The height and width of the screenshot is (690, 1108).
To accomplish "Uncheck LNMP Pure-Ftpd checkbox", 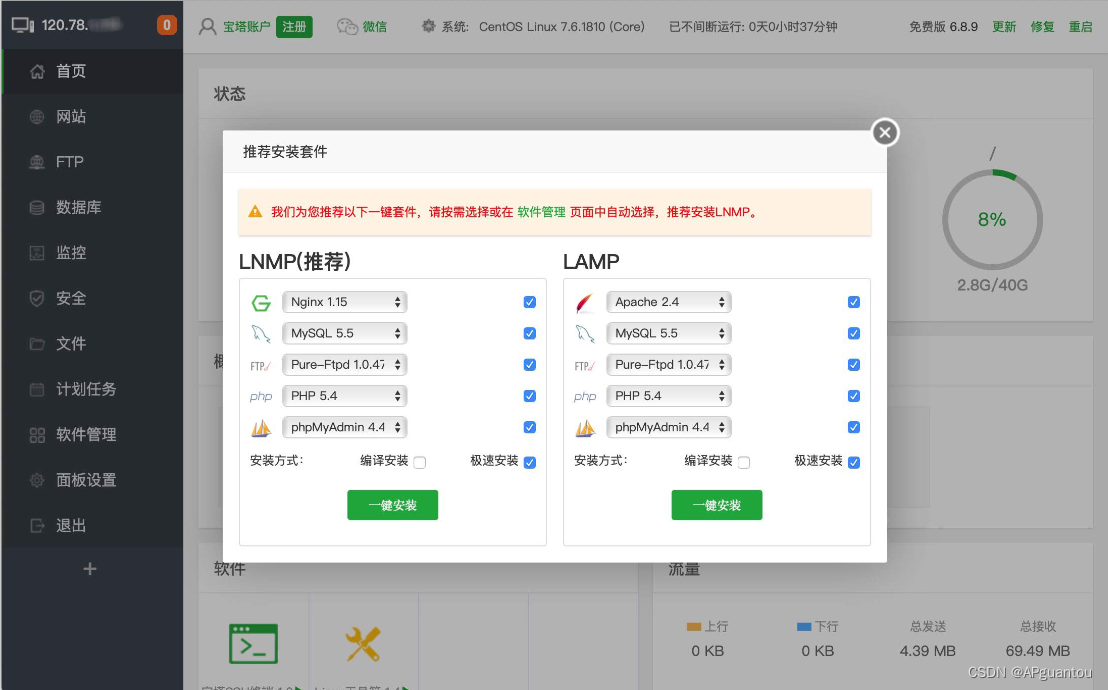I will (x=529, y=365).
